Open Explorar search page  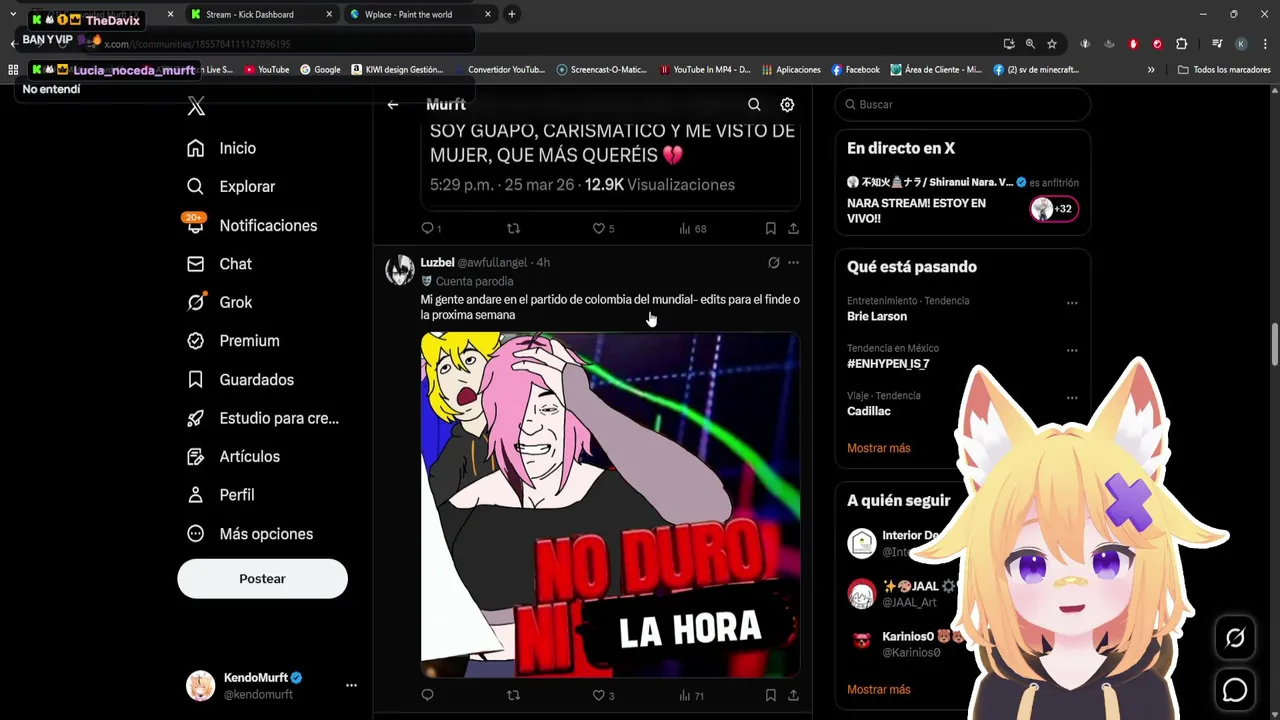230,187
